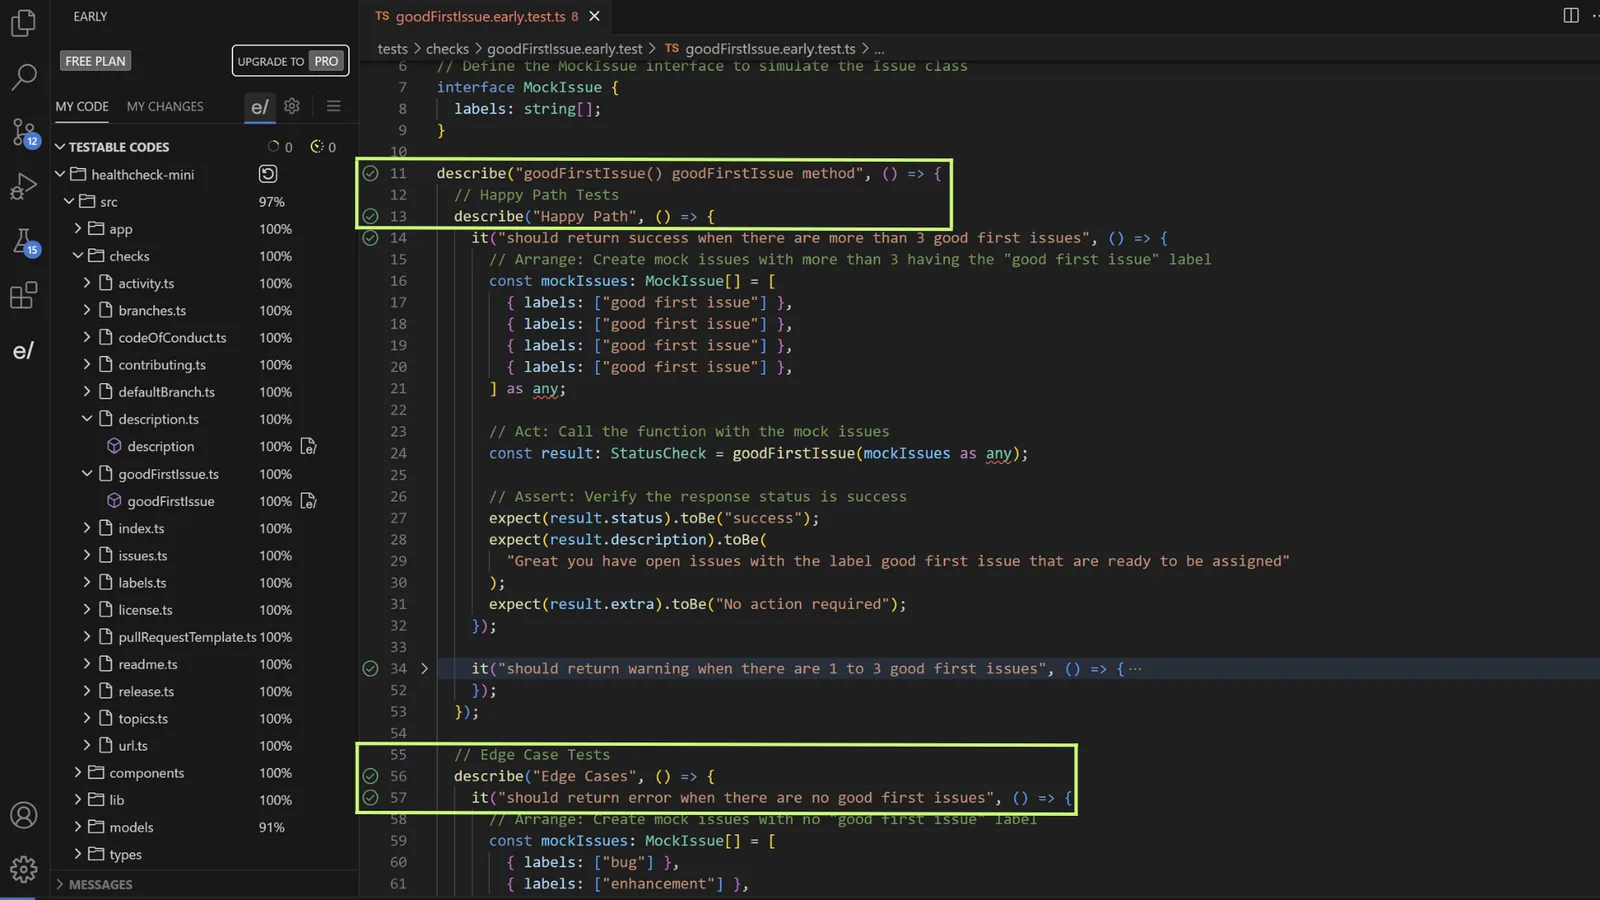Open branches.ts in the tree
Image resolution: width=1600 pixels, height=900 pixels.
(152, 311)
